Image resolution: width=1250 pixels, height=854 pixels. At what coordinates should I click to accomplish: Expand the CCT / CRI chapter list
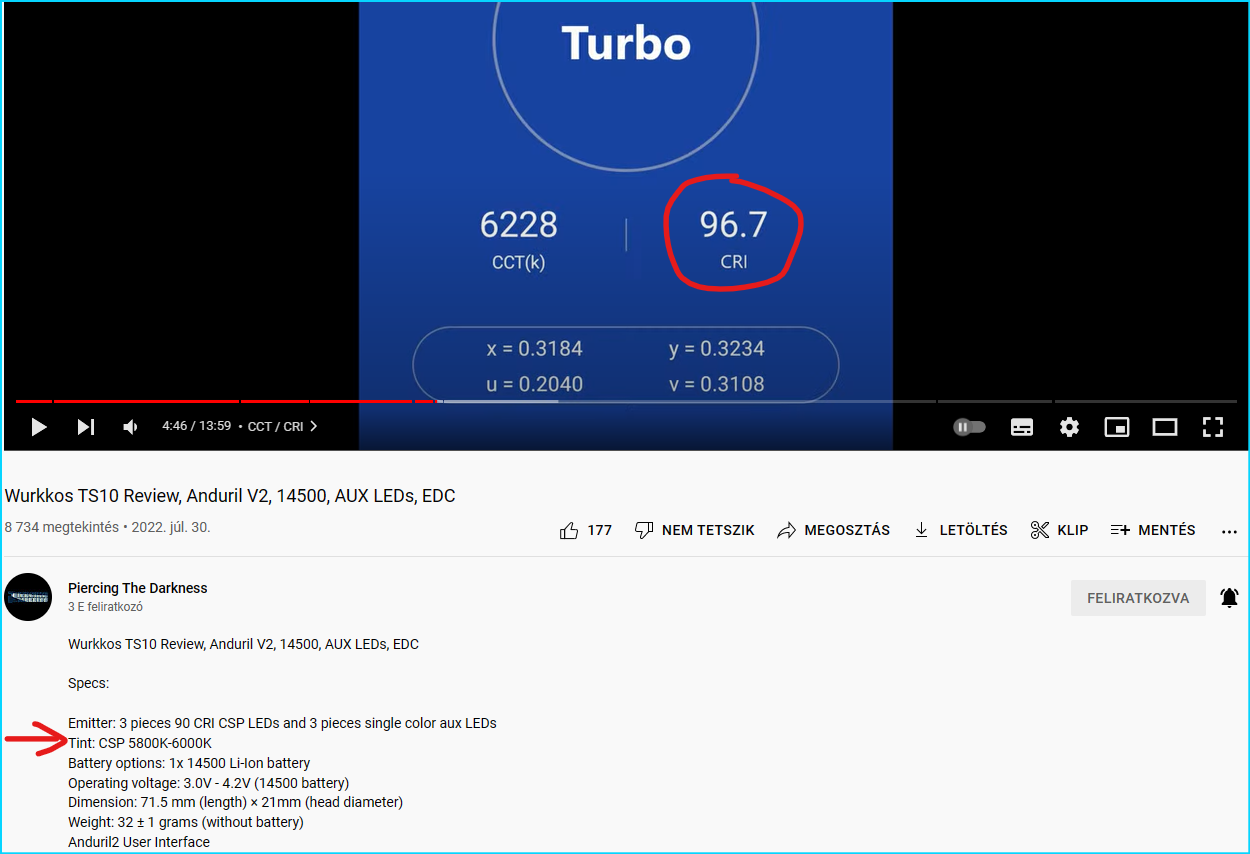pyautogui.click(x=283, y=426)
